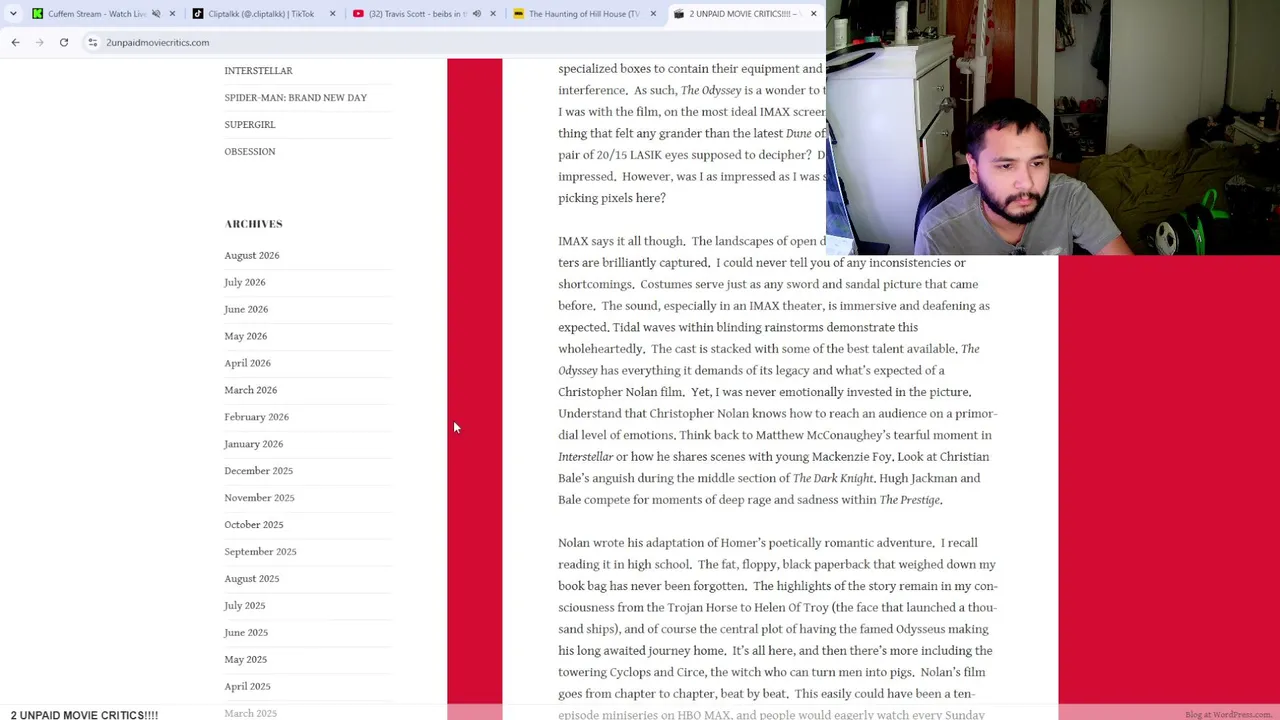Open the October 2025 archive
Viewport: 1280px width, 720px height.
click(253, 525)
